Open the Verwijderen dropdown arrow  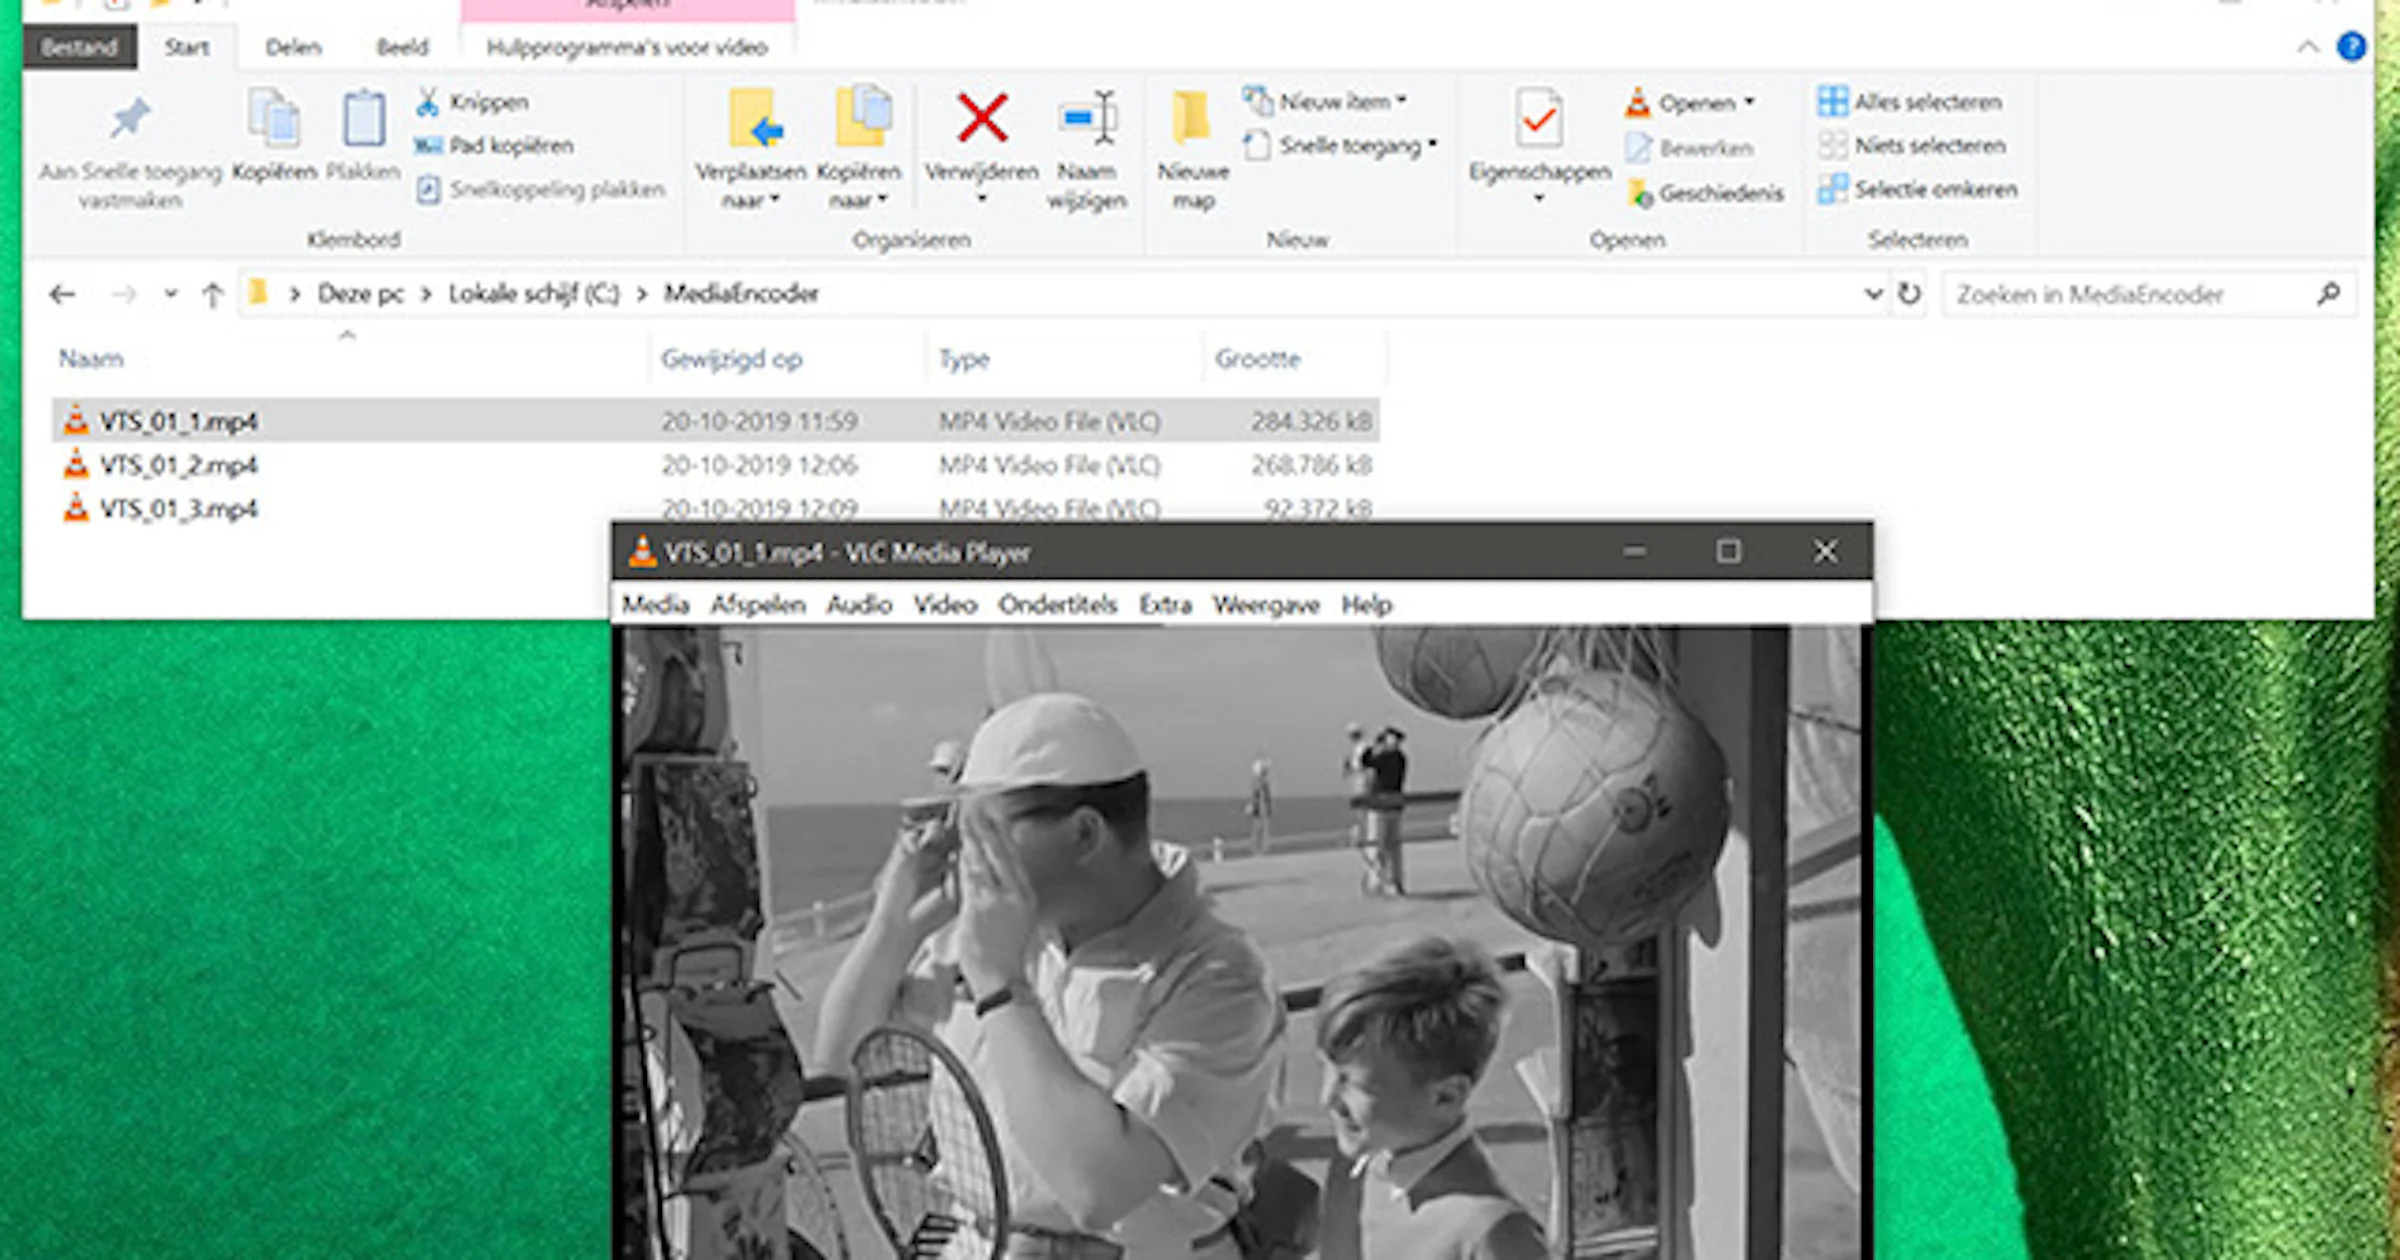982,199
